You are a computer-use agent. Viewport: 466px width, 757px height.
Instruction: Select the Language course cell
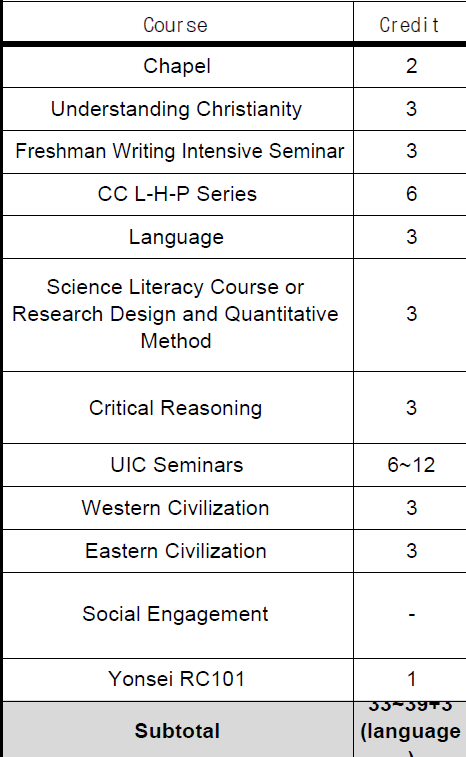(178, 237)
